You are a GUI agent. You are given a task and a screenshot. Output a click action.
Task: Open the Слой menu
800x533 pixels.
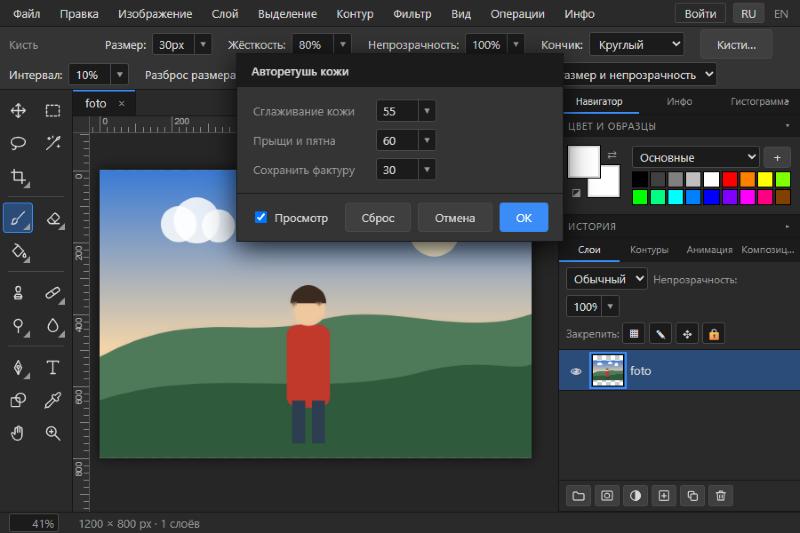225,14
